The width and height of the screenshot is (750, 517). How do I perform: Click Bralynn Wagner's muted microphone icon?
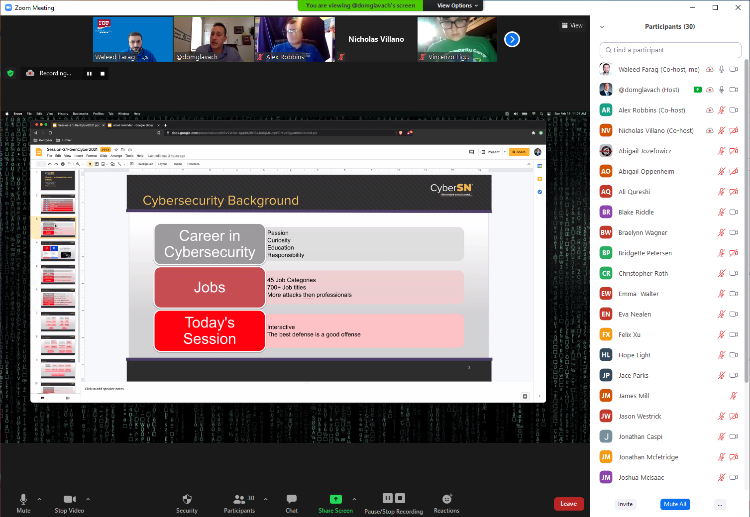coord(721,232)
